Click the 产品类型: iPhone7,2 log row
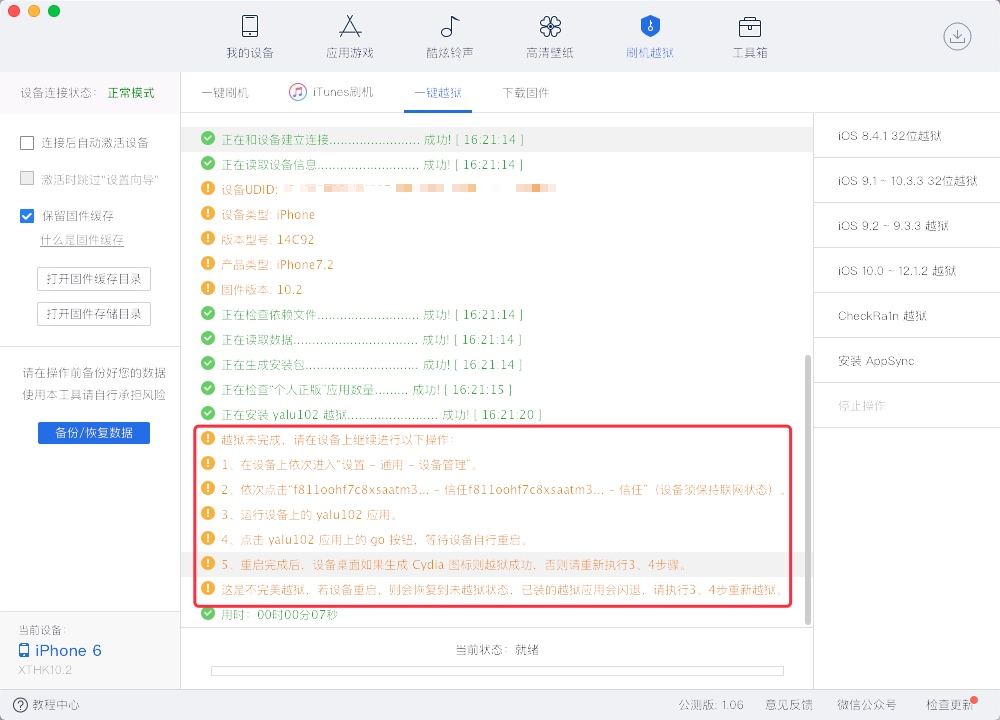1000x720 pixels. click(x=497, y=264)
